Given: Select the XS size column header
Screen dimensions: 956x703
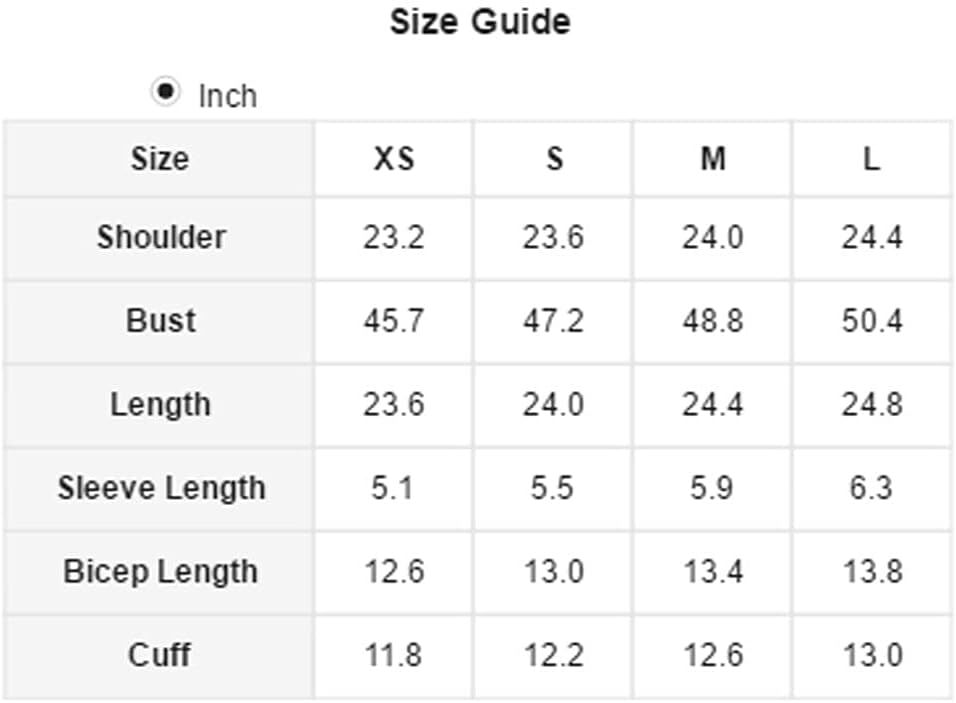Looking at the screenshot, I should (393, 159).
